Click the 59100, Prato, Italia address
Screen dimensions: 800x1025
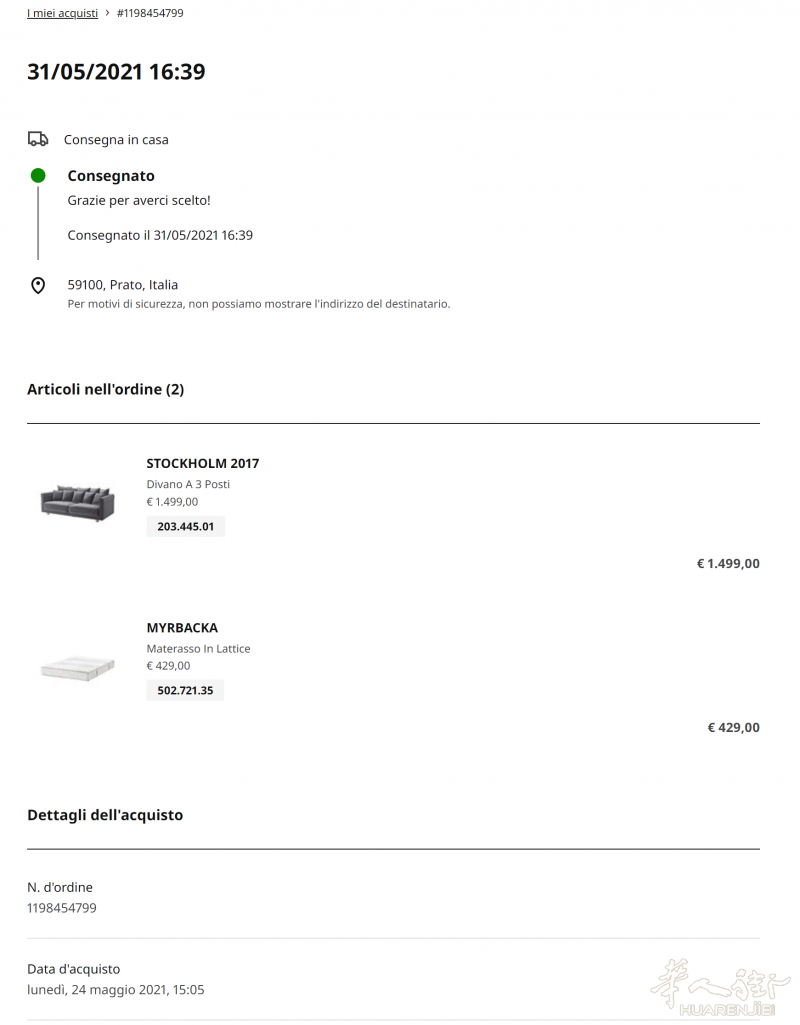123,284
